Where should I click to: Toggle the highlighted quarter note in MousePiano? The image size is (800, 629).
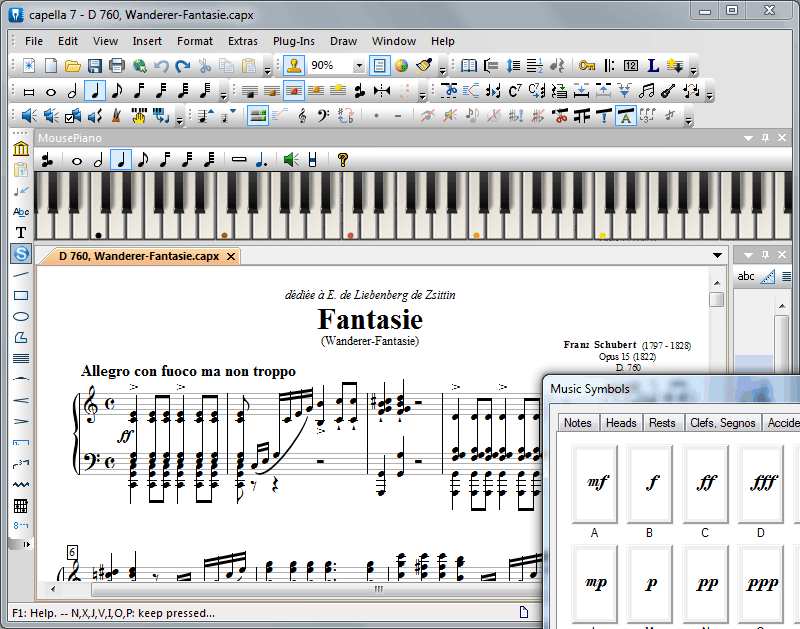(121, 160)
